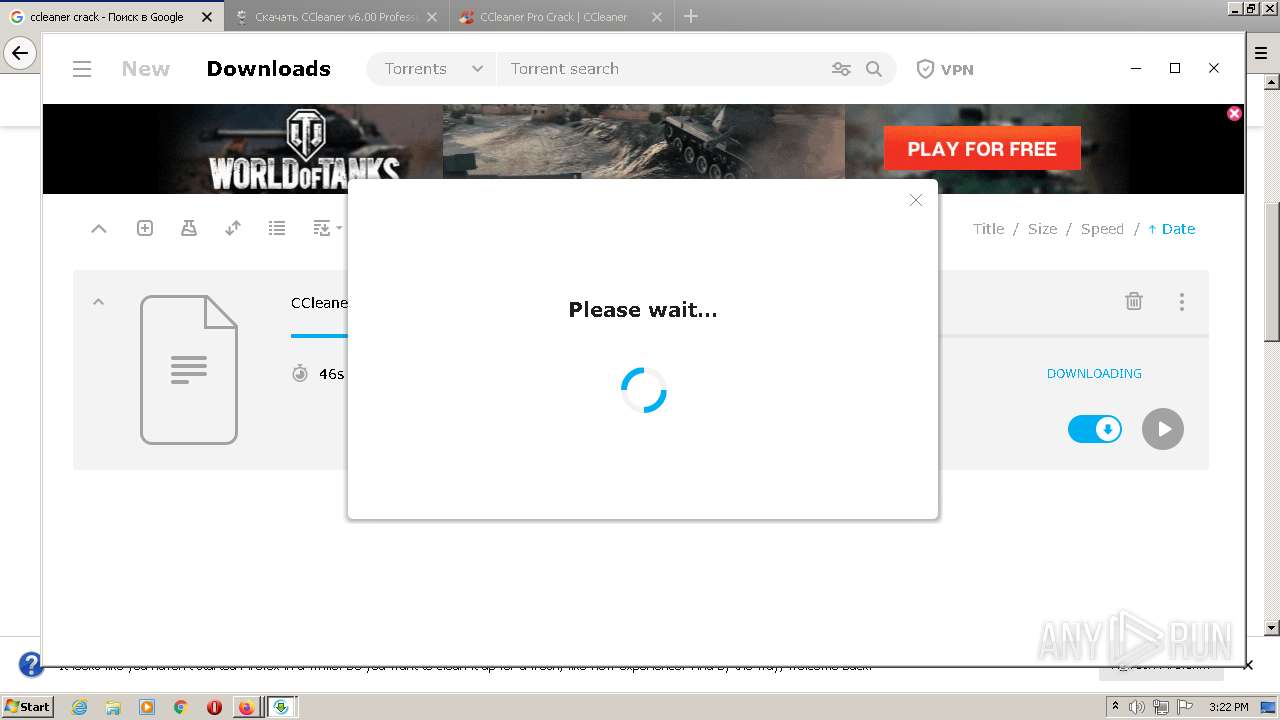This screenshot has width=1280, height=720.
Task: Switch to the New tab
Action: [x=146, y=69]
